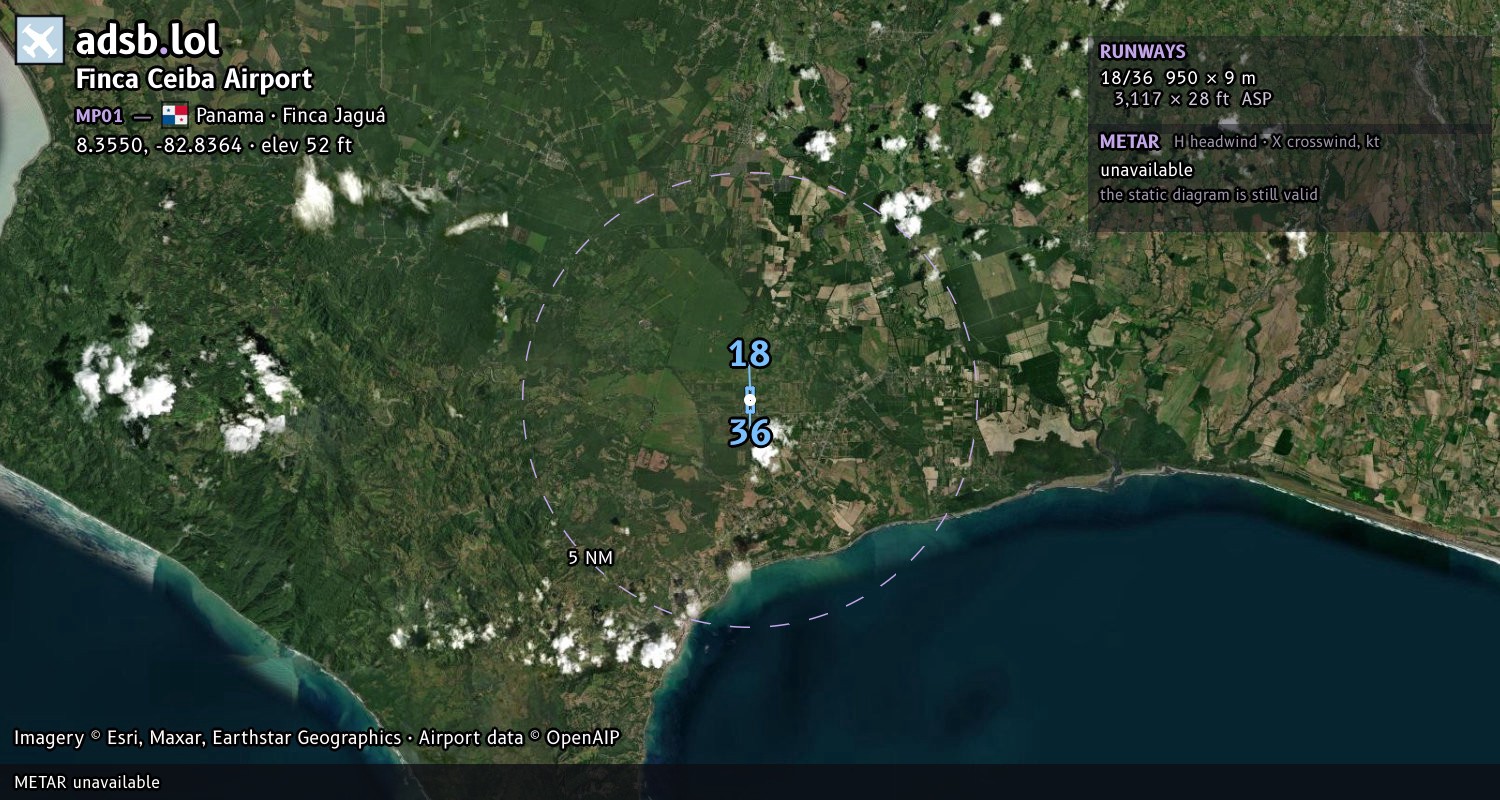
Task: Click the runway 18 end label
Action: pos(750,354)
